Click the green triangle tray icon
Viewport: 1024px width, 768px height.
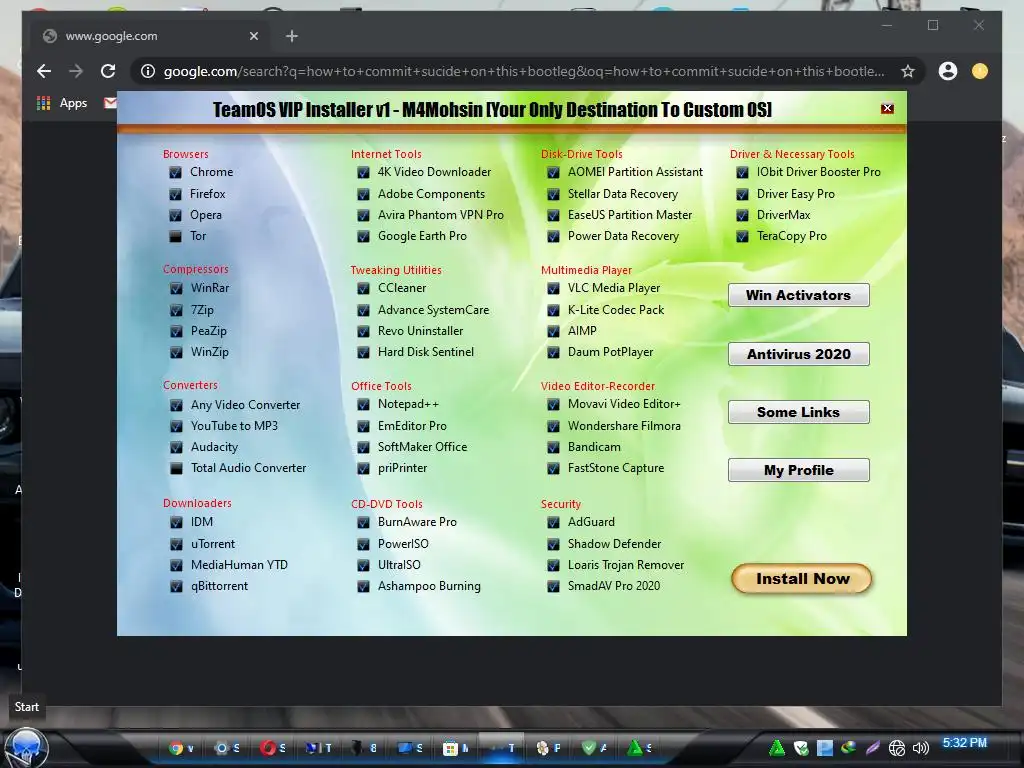[777, 748]
